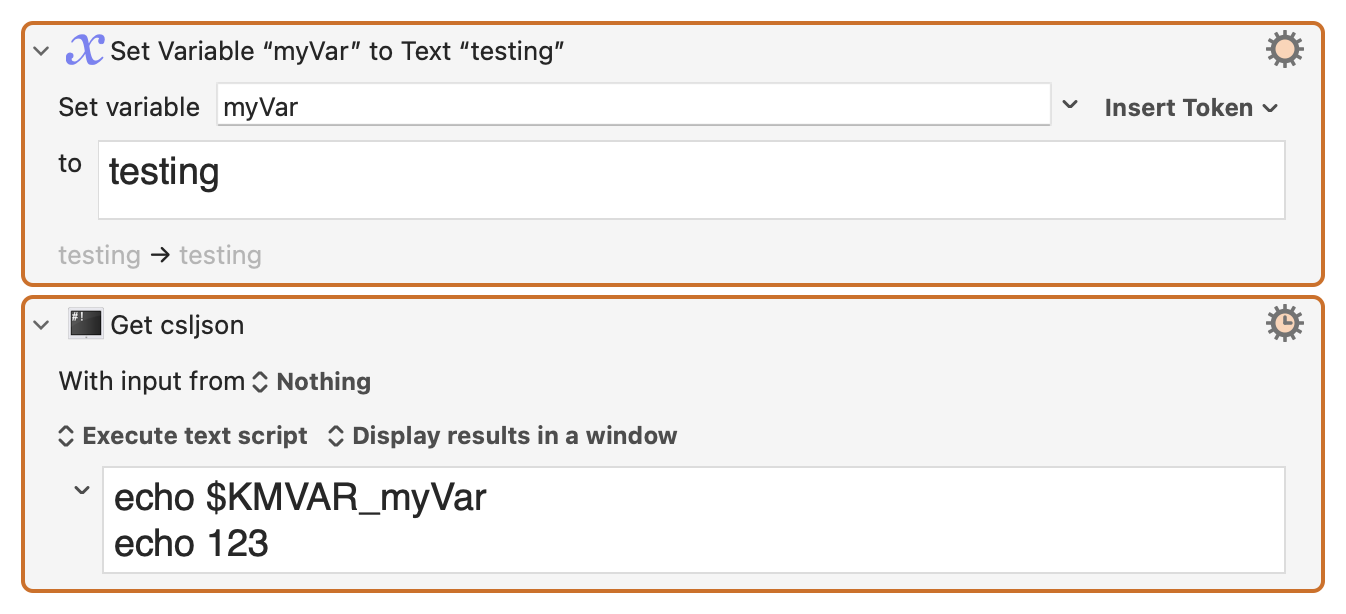1346x614 pixels.
Task: Open the Insert Token menu
Action: point(1191,108)
